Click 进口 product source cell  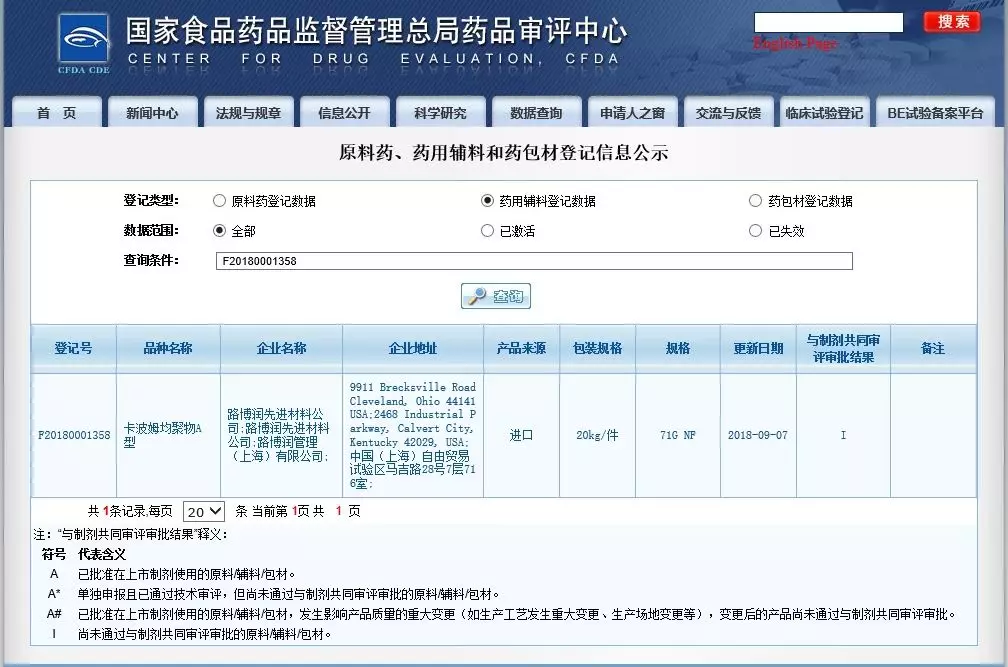click(x=521, y=435)
